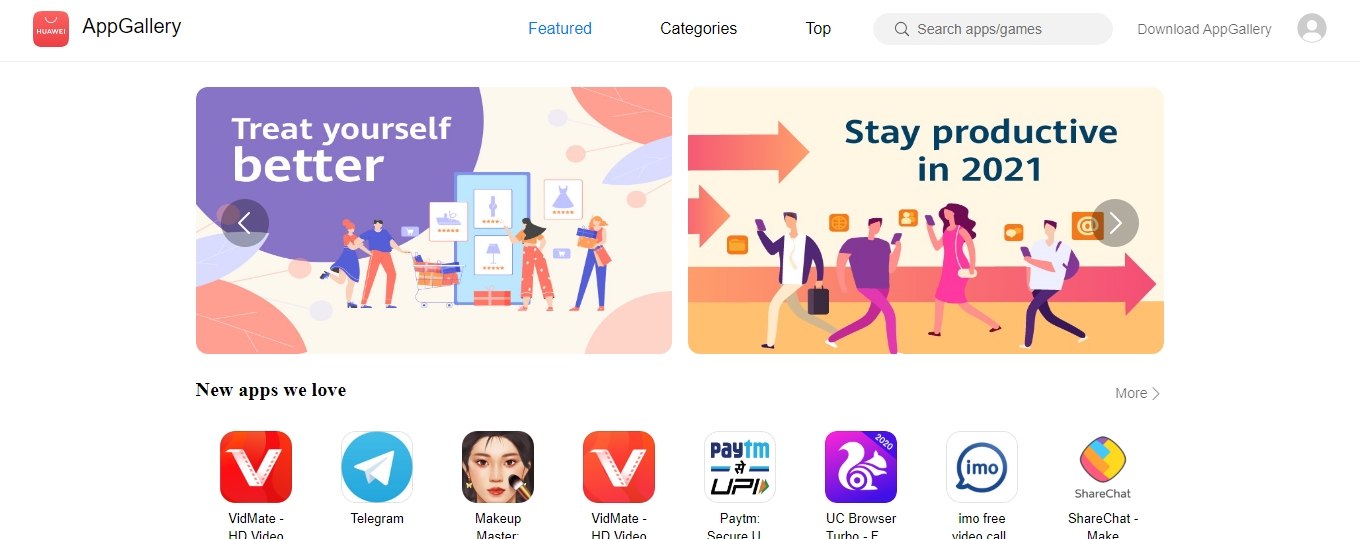Expand New apps list via More
The image size is (1360, 539).
click(1138, 393)
